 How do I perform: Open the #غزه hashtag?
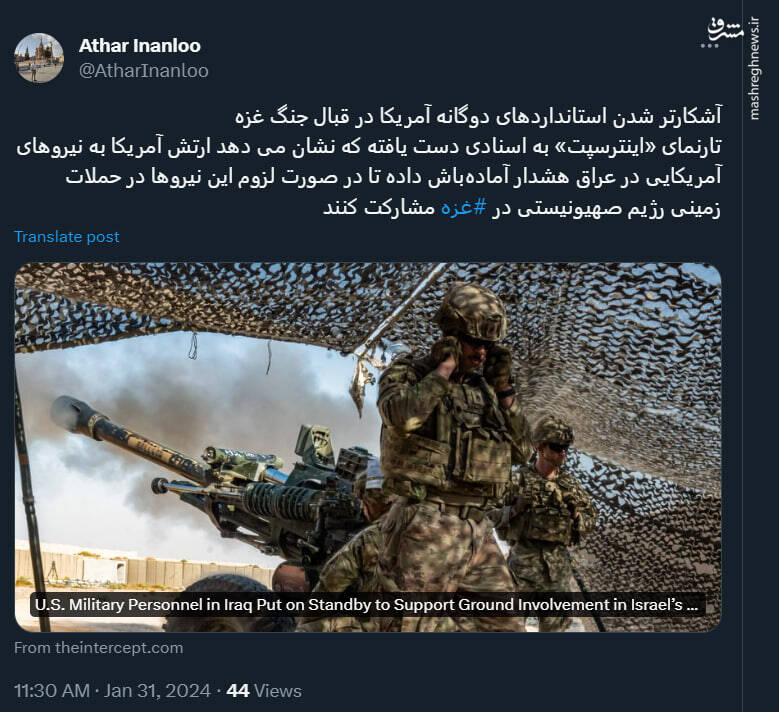click(464, 207)
